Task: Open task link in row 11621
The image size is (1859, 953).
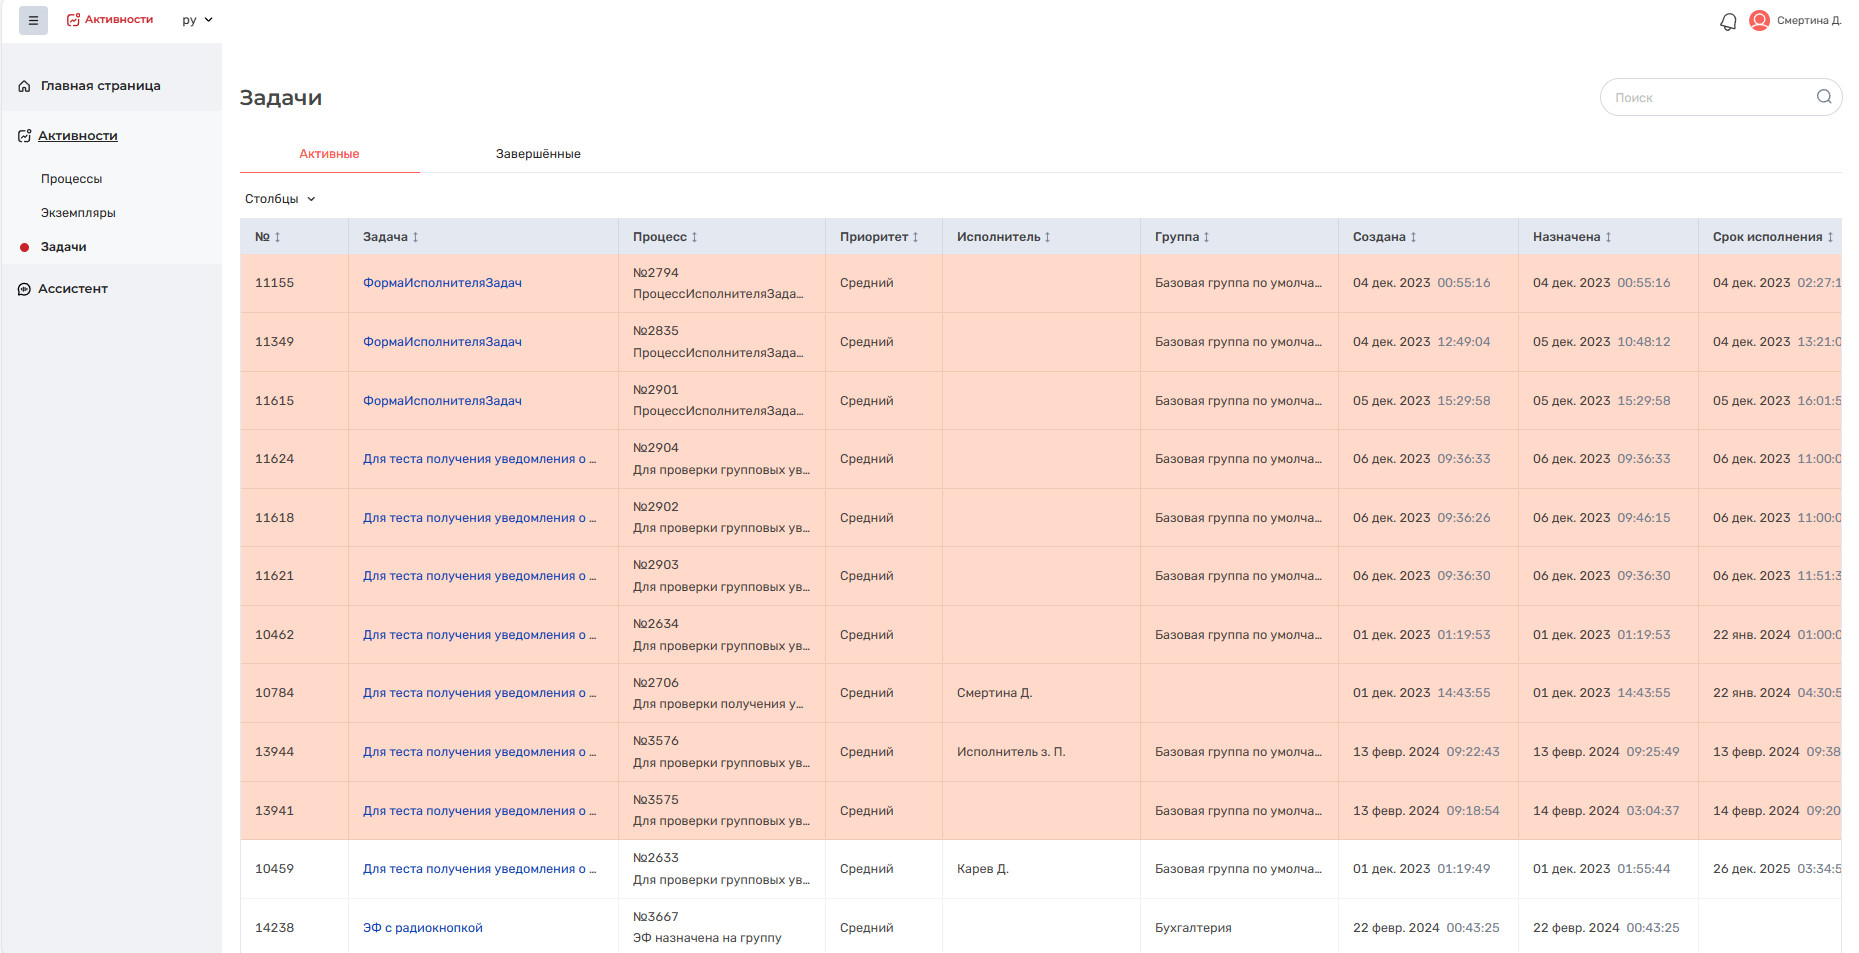Action: point(479,576)
